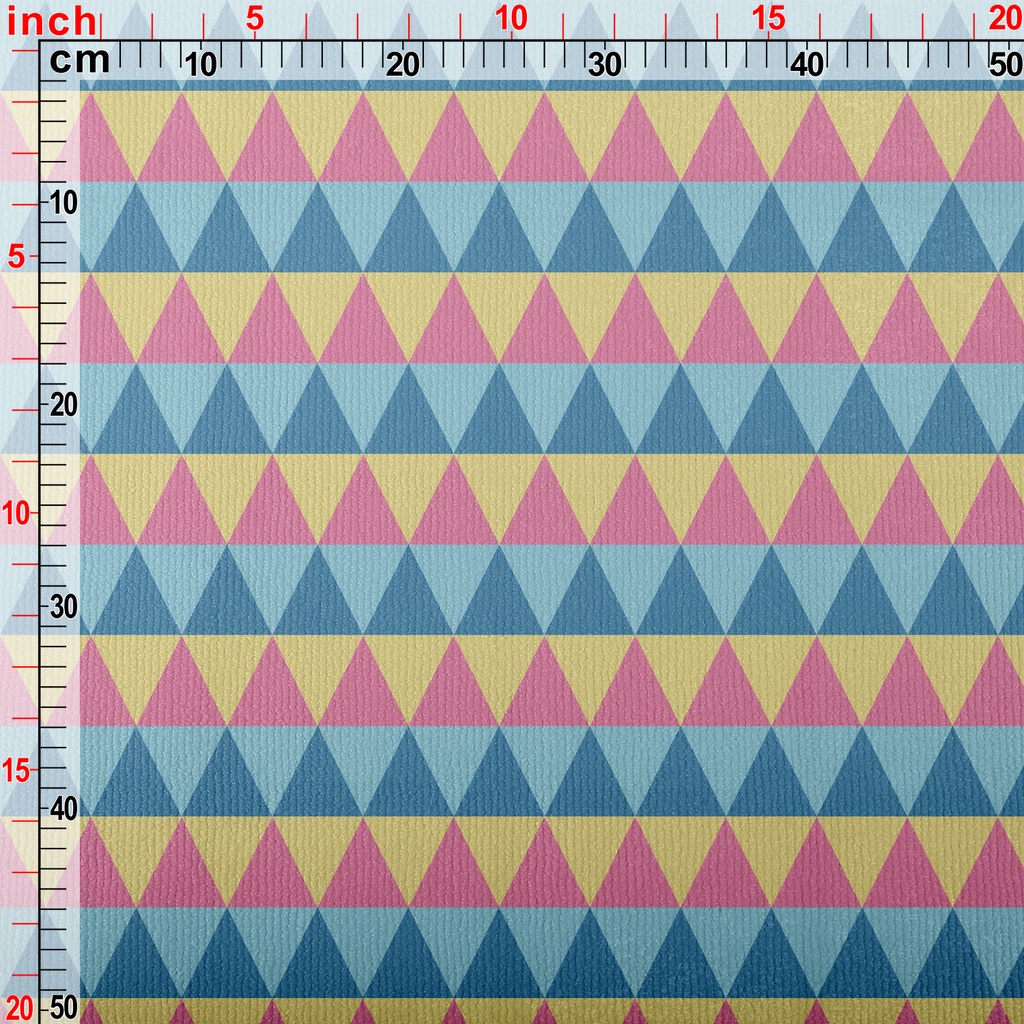The image size is (1024, 1024).
Task: Click the red 15 inch mark on top ruler
Action: click(x=768, y=18)
